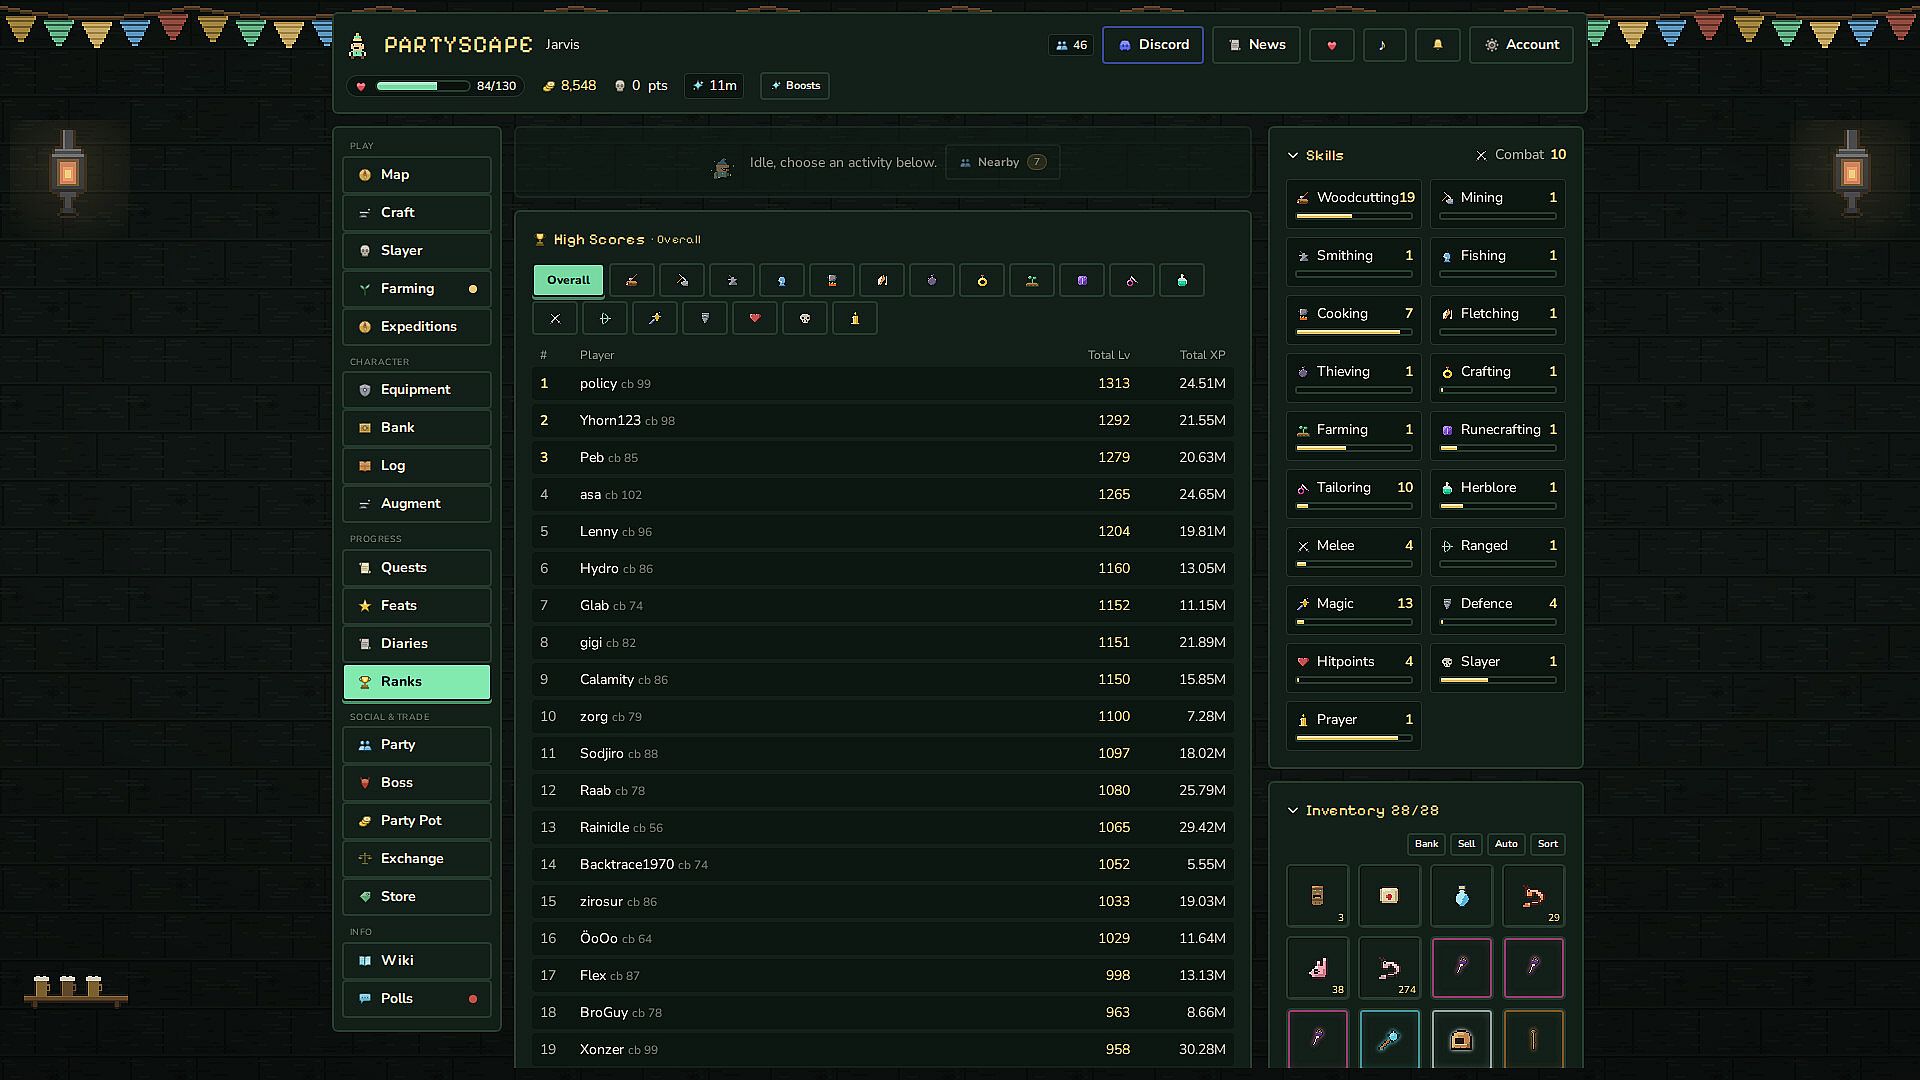Image resolution: width=1920 pixels, height=1080 pixels.
Task: Show Ranged bow high scores tab
Action: [605, 319]
